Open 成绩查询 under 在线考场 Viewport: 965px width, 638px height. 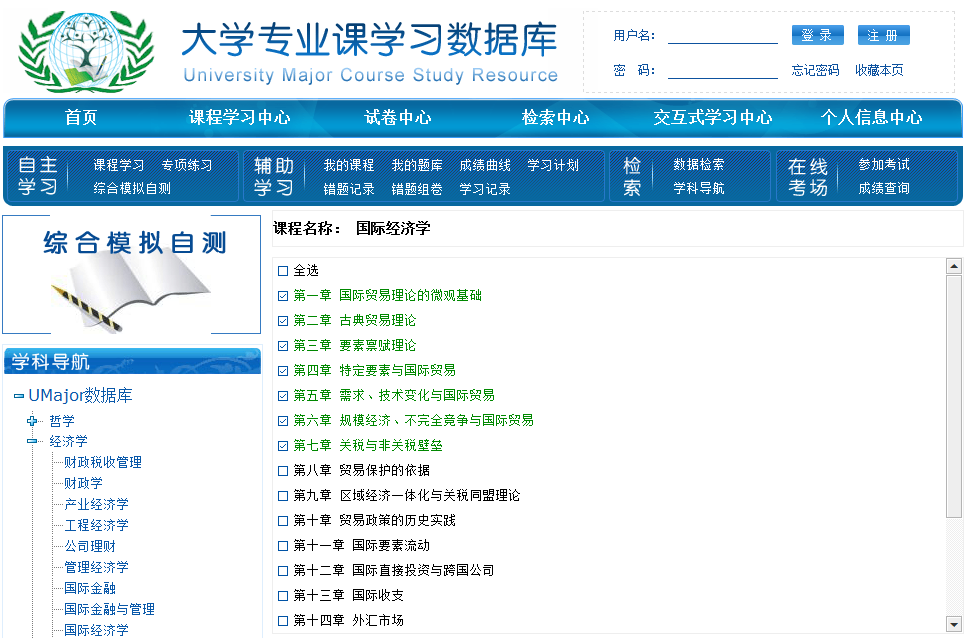point(883,188)
